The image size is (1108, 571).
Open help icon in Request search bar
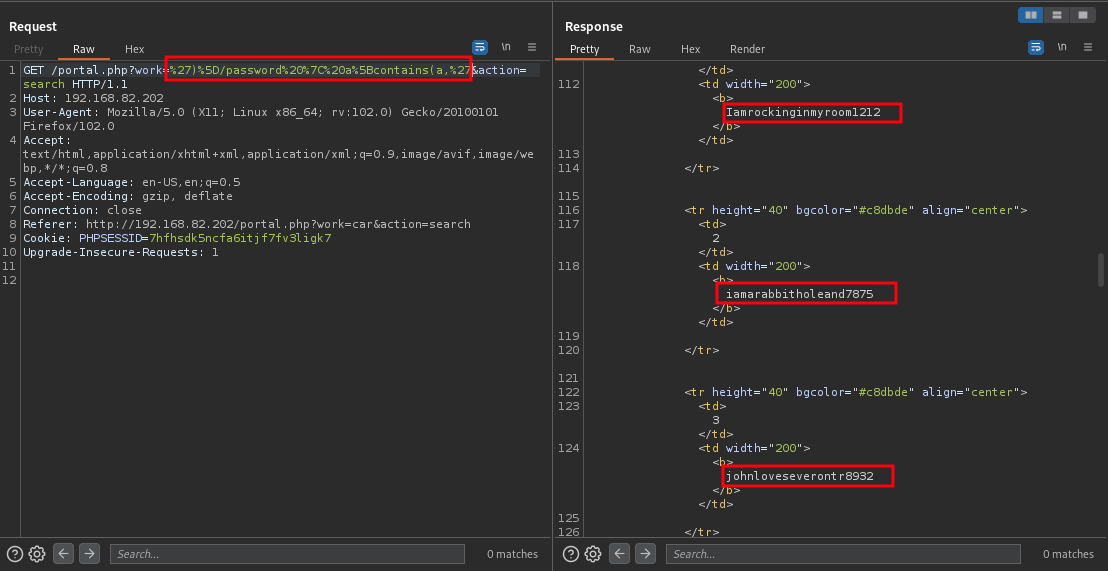tap(15, 554)
